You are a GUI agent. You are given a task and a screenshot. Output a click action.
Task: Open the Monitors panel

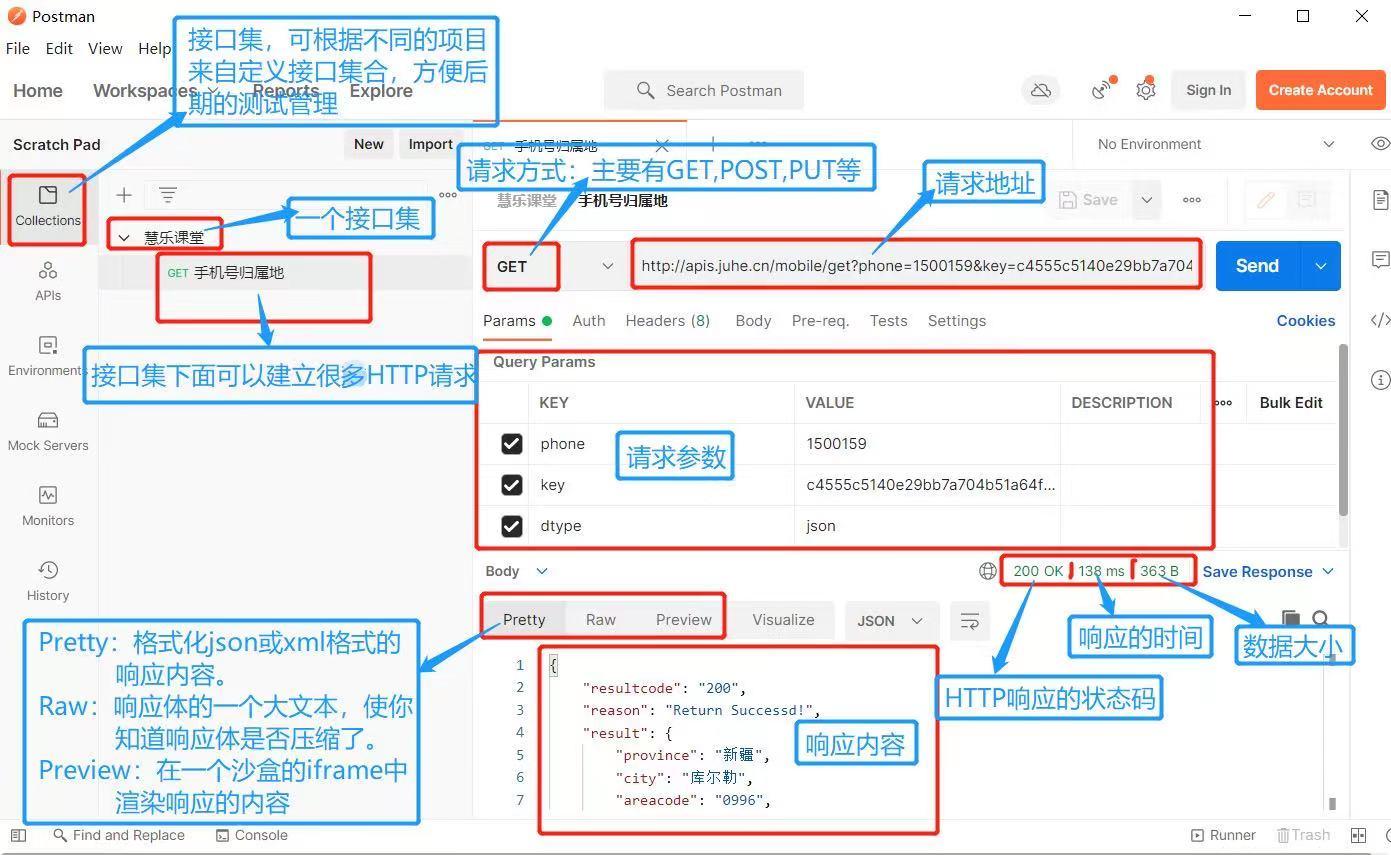tap(47, 505)
